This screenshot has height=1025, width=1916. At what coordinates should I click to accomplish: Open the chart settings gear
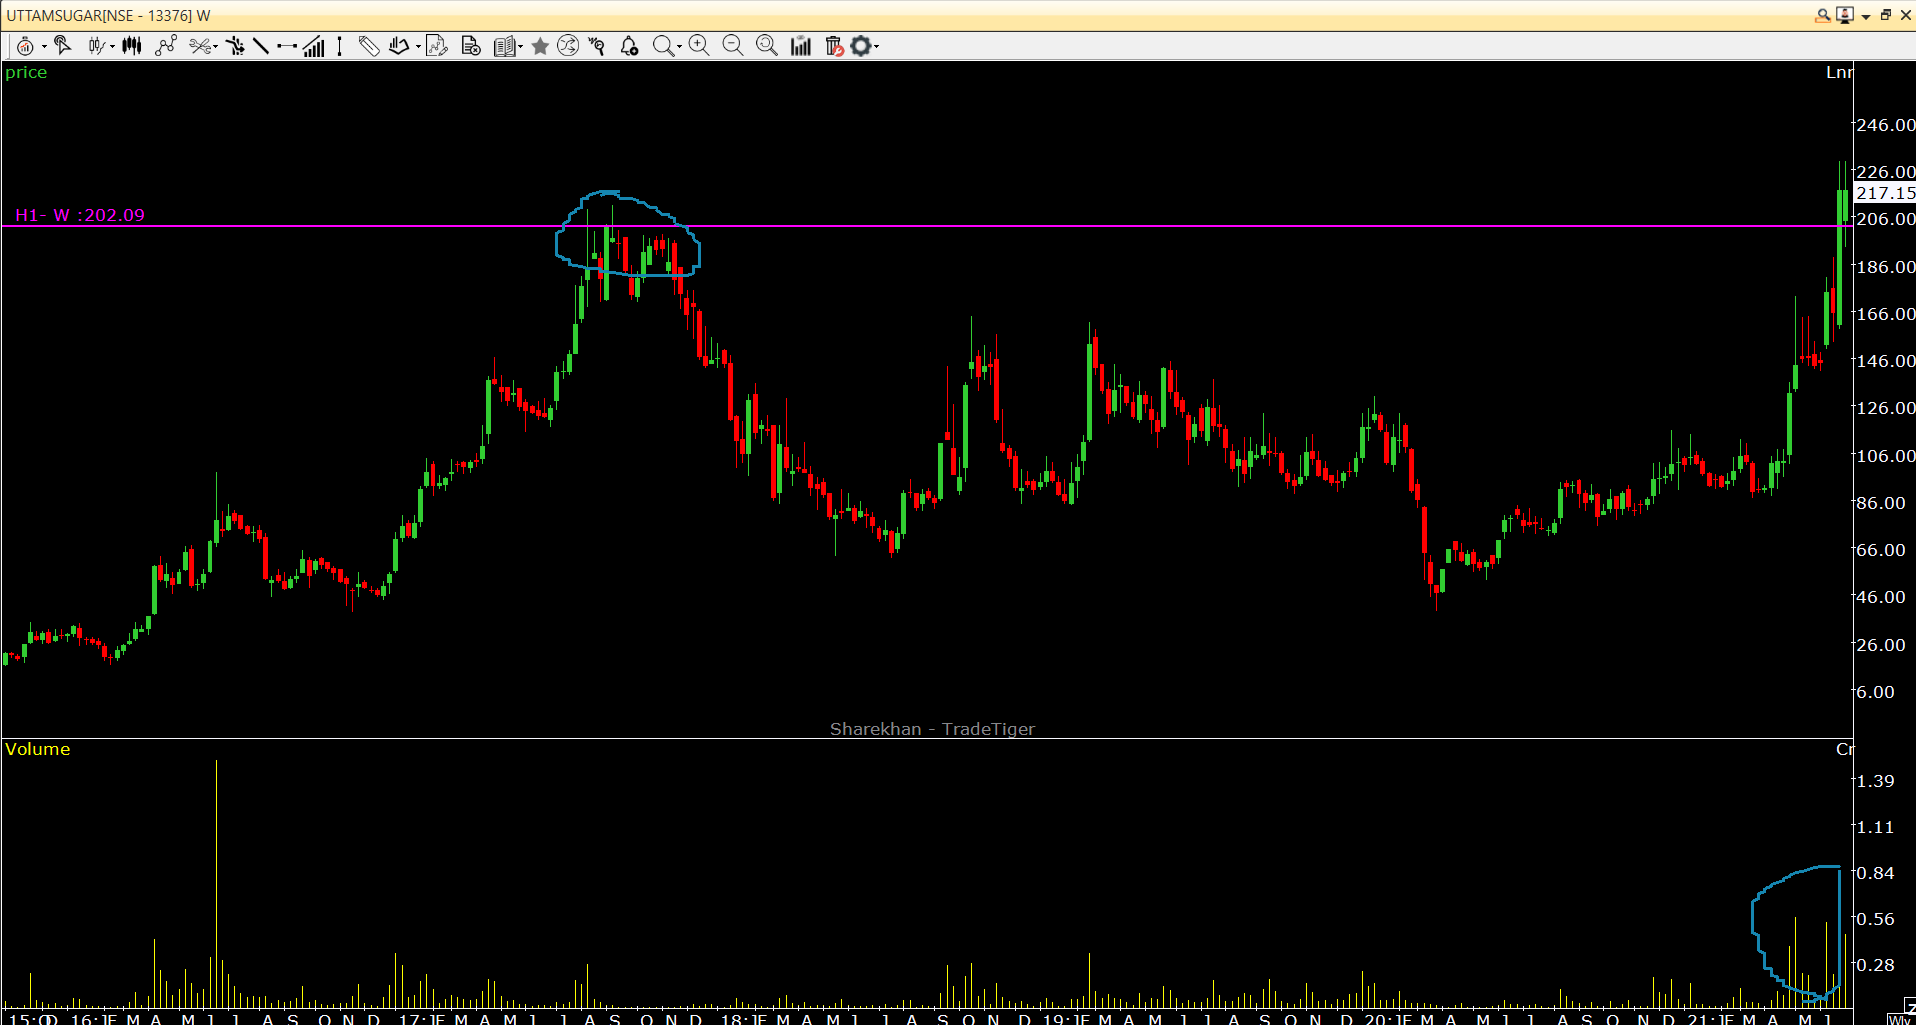tap(861, 46)
